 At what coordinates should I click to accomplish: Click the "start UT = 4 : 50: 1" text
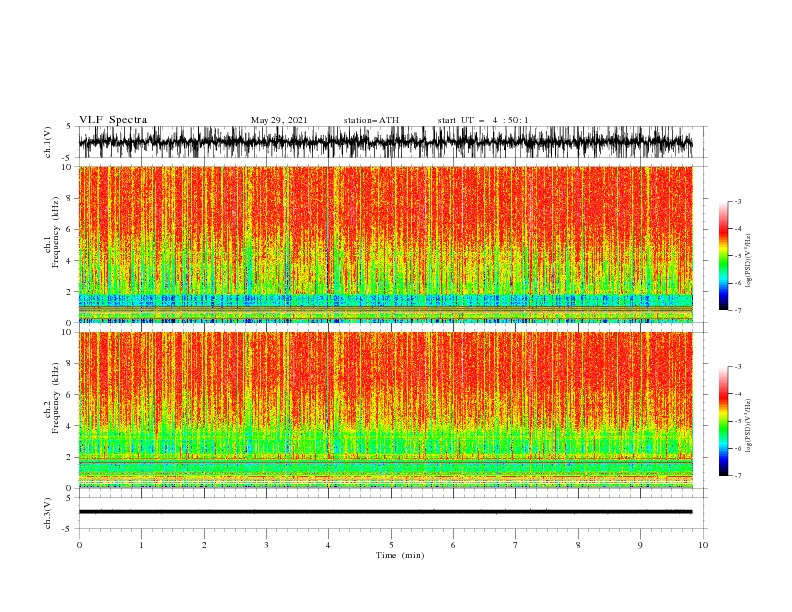(483, 120)
